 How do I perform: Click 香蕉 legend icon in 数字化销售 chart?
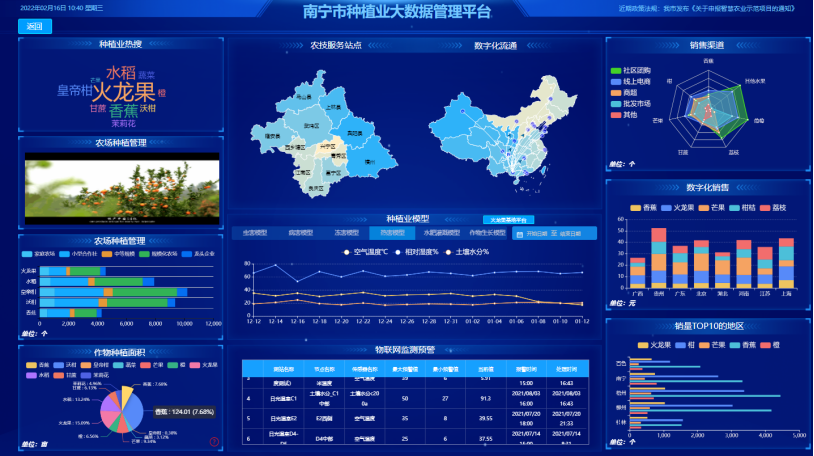636,208
